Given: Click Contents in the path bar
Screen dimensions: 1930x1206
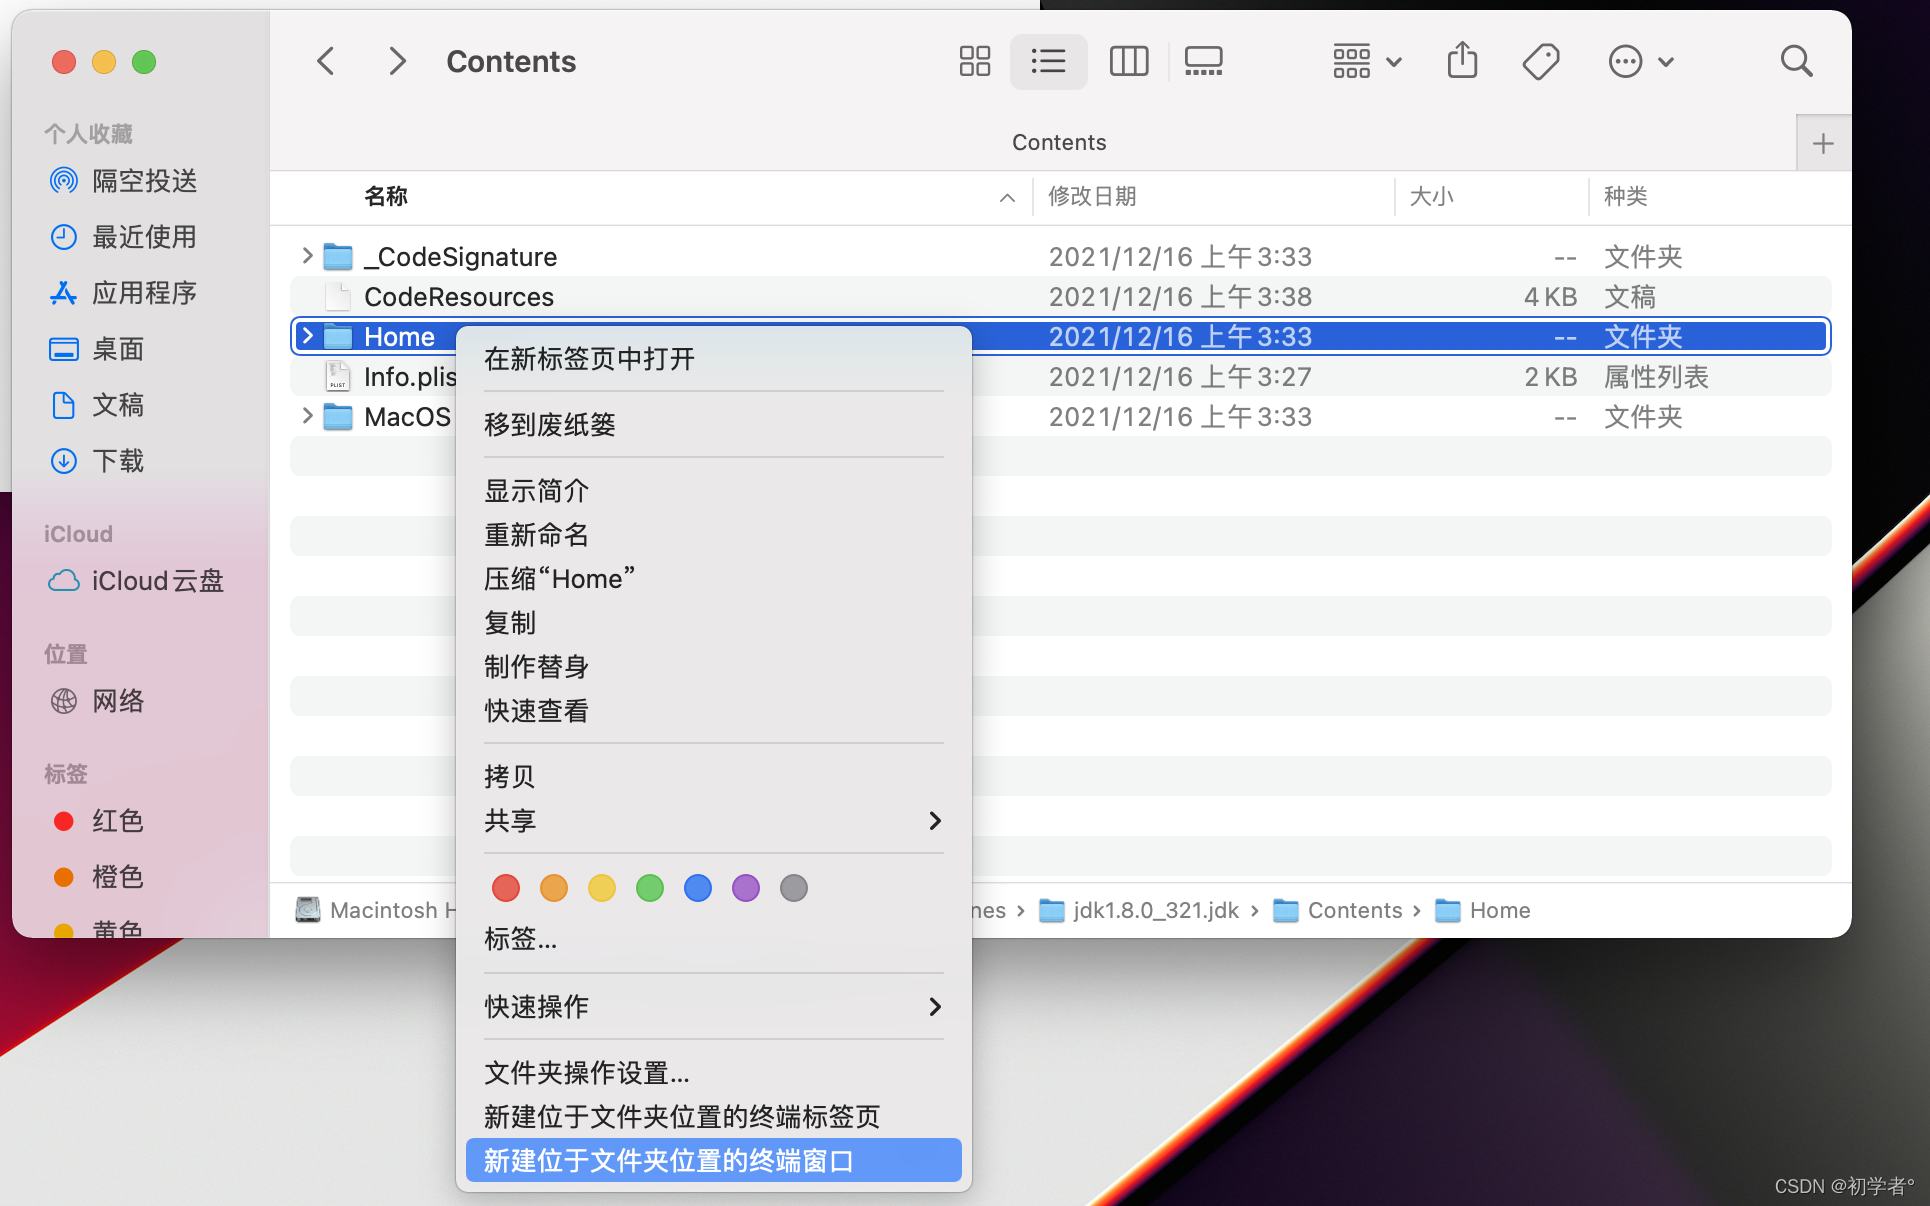Looking at the screenshot, I should (1354, 910).
